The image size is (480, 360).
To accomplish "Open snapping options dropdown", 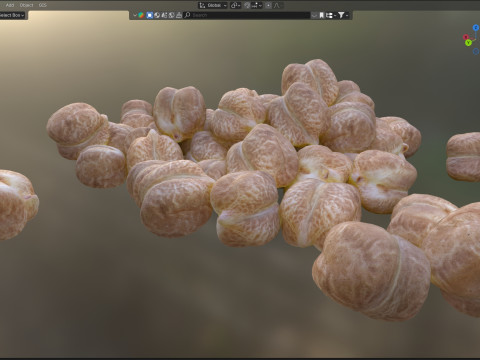I will coord(257,5).
